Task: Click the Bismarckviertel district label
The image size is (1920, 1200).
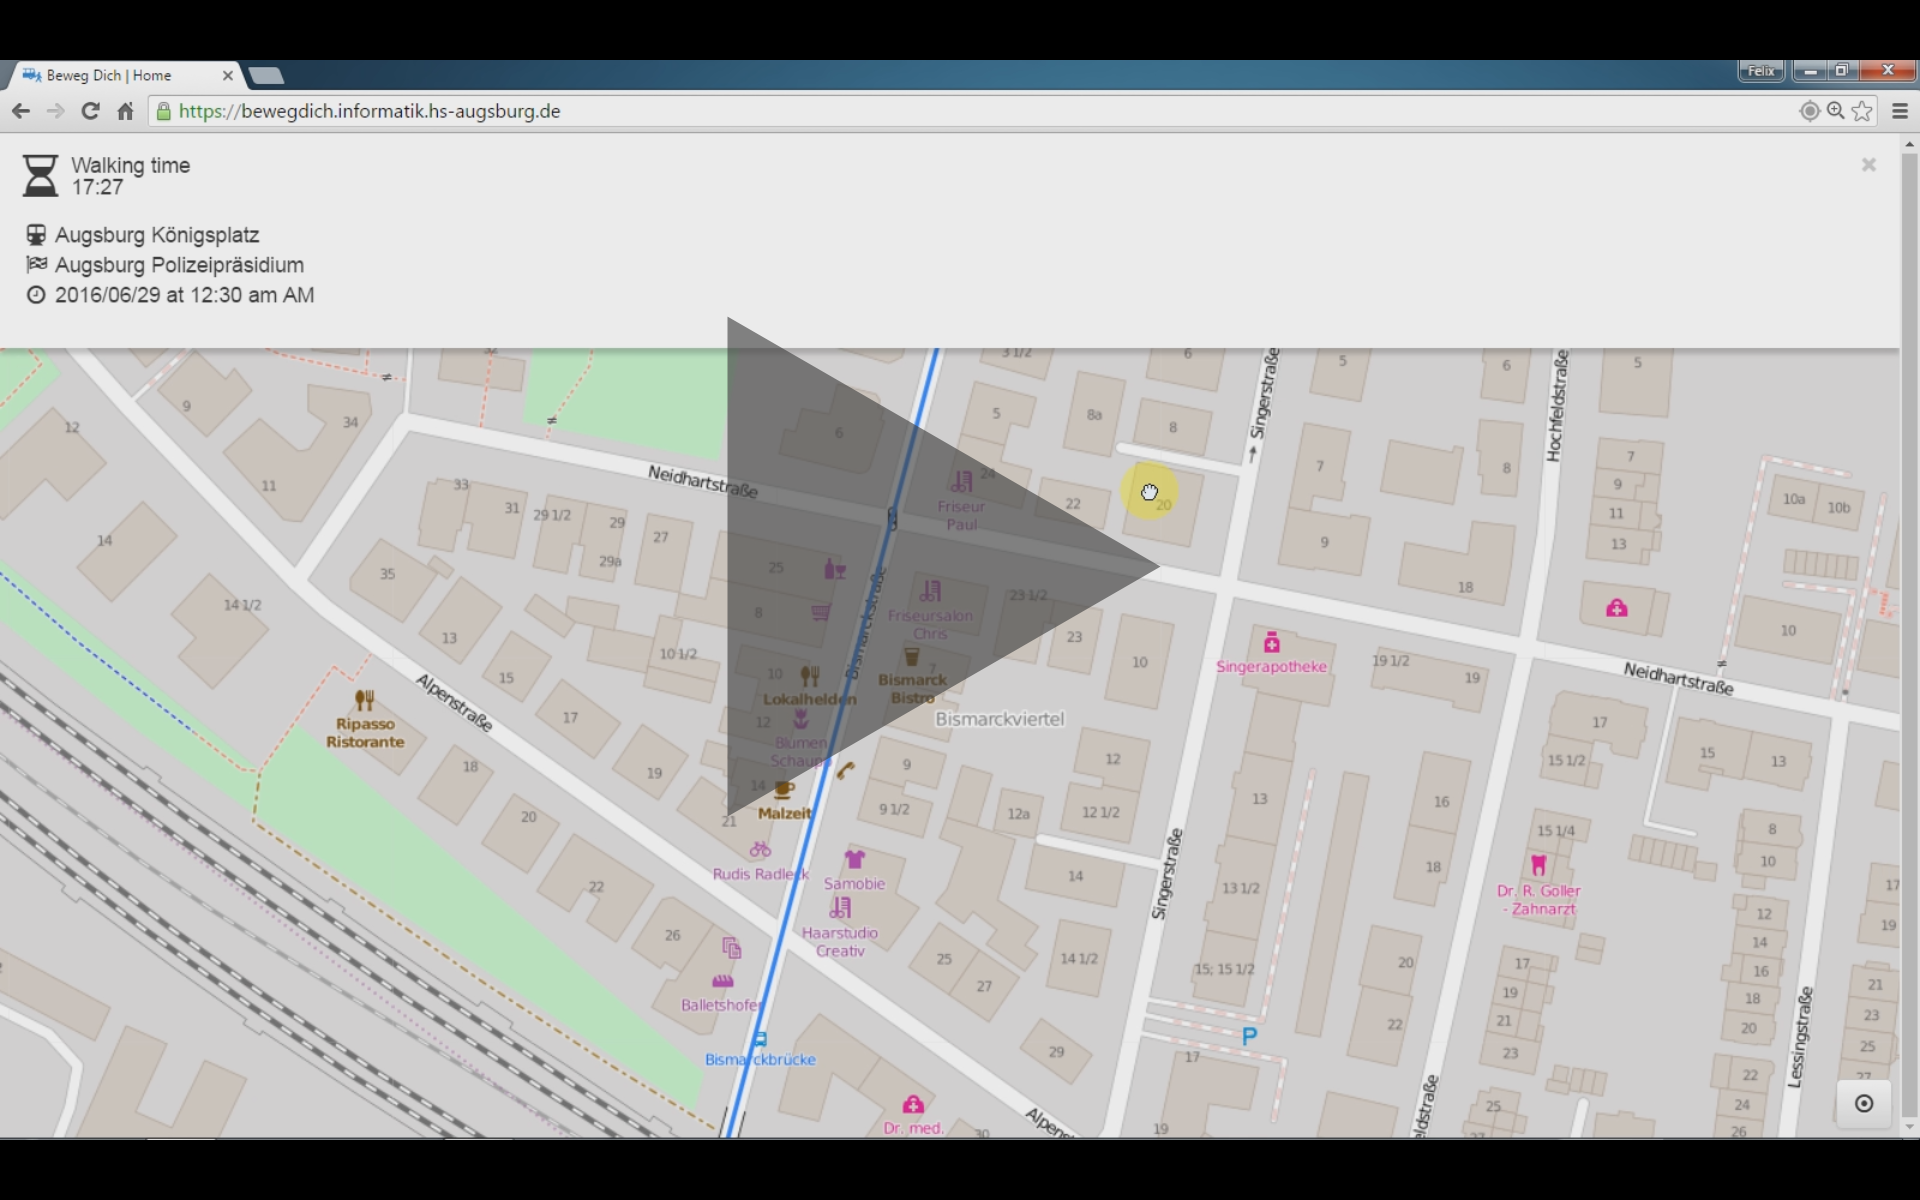Action: click(x=1000, y=719)
